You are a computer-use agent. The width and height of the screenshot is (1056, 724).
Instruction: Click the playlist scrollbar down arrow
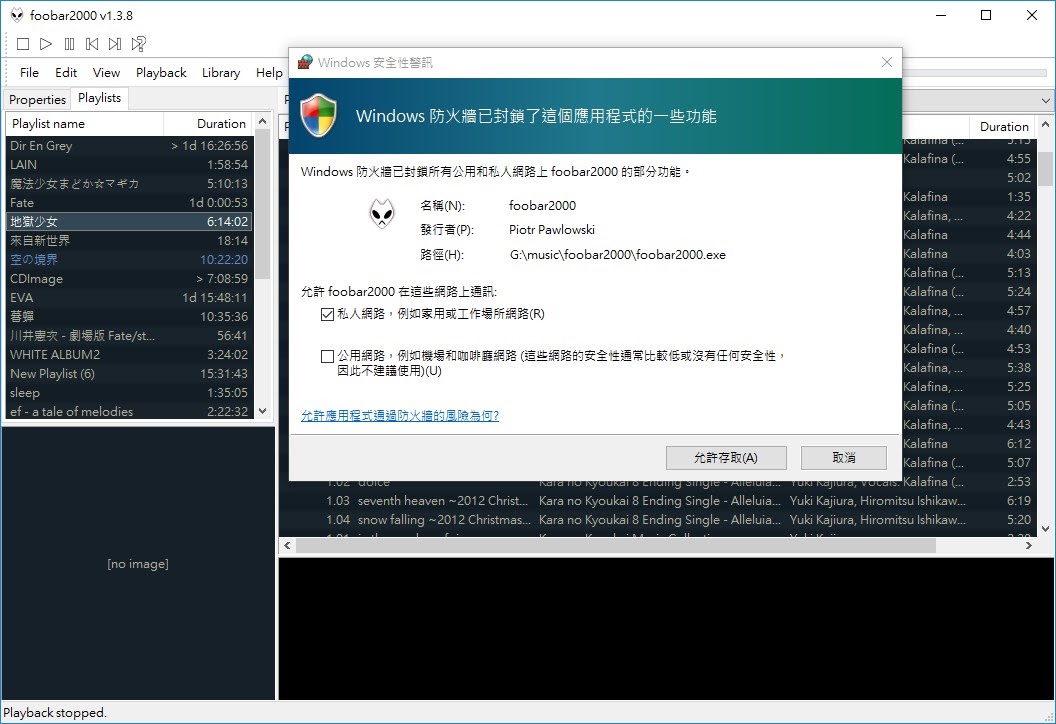(x=262, y=411)
